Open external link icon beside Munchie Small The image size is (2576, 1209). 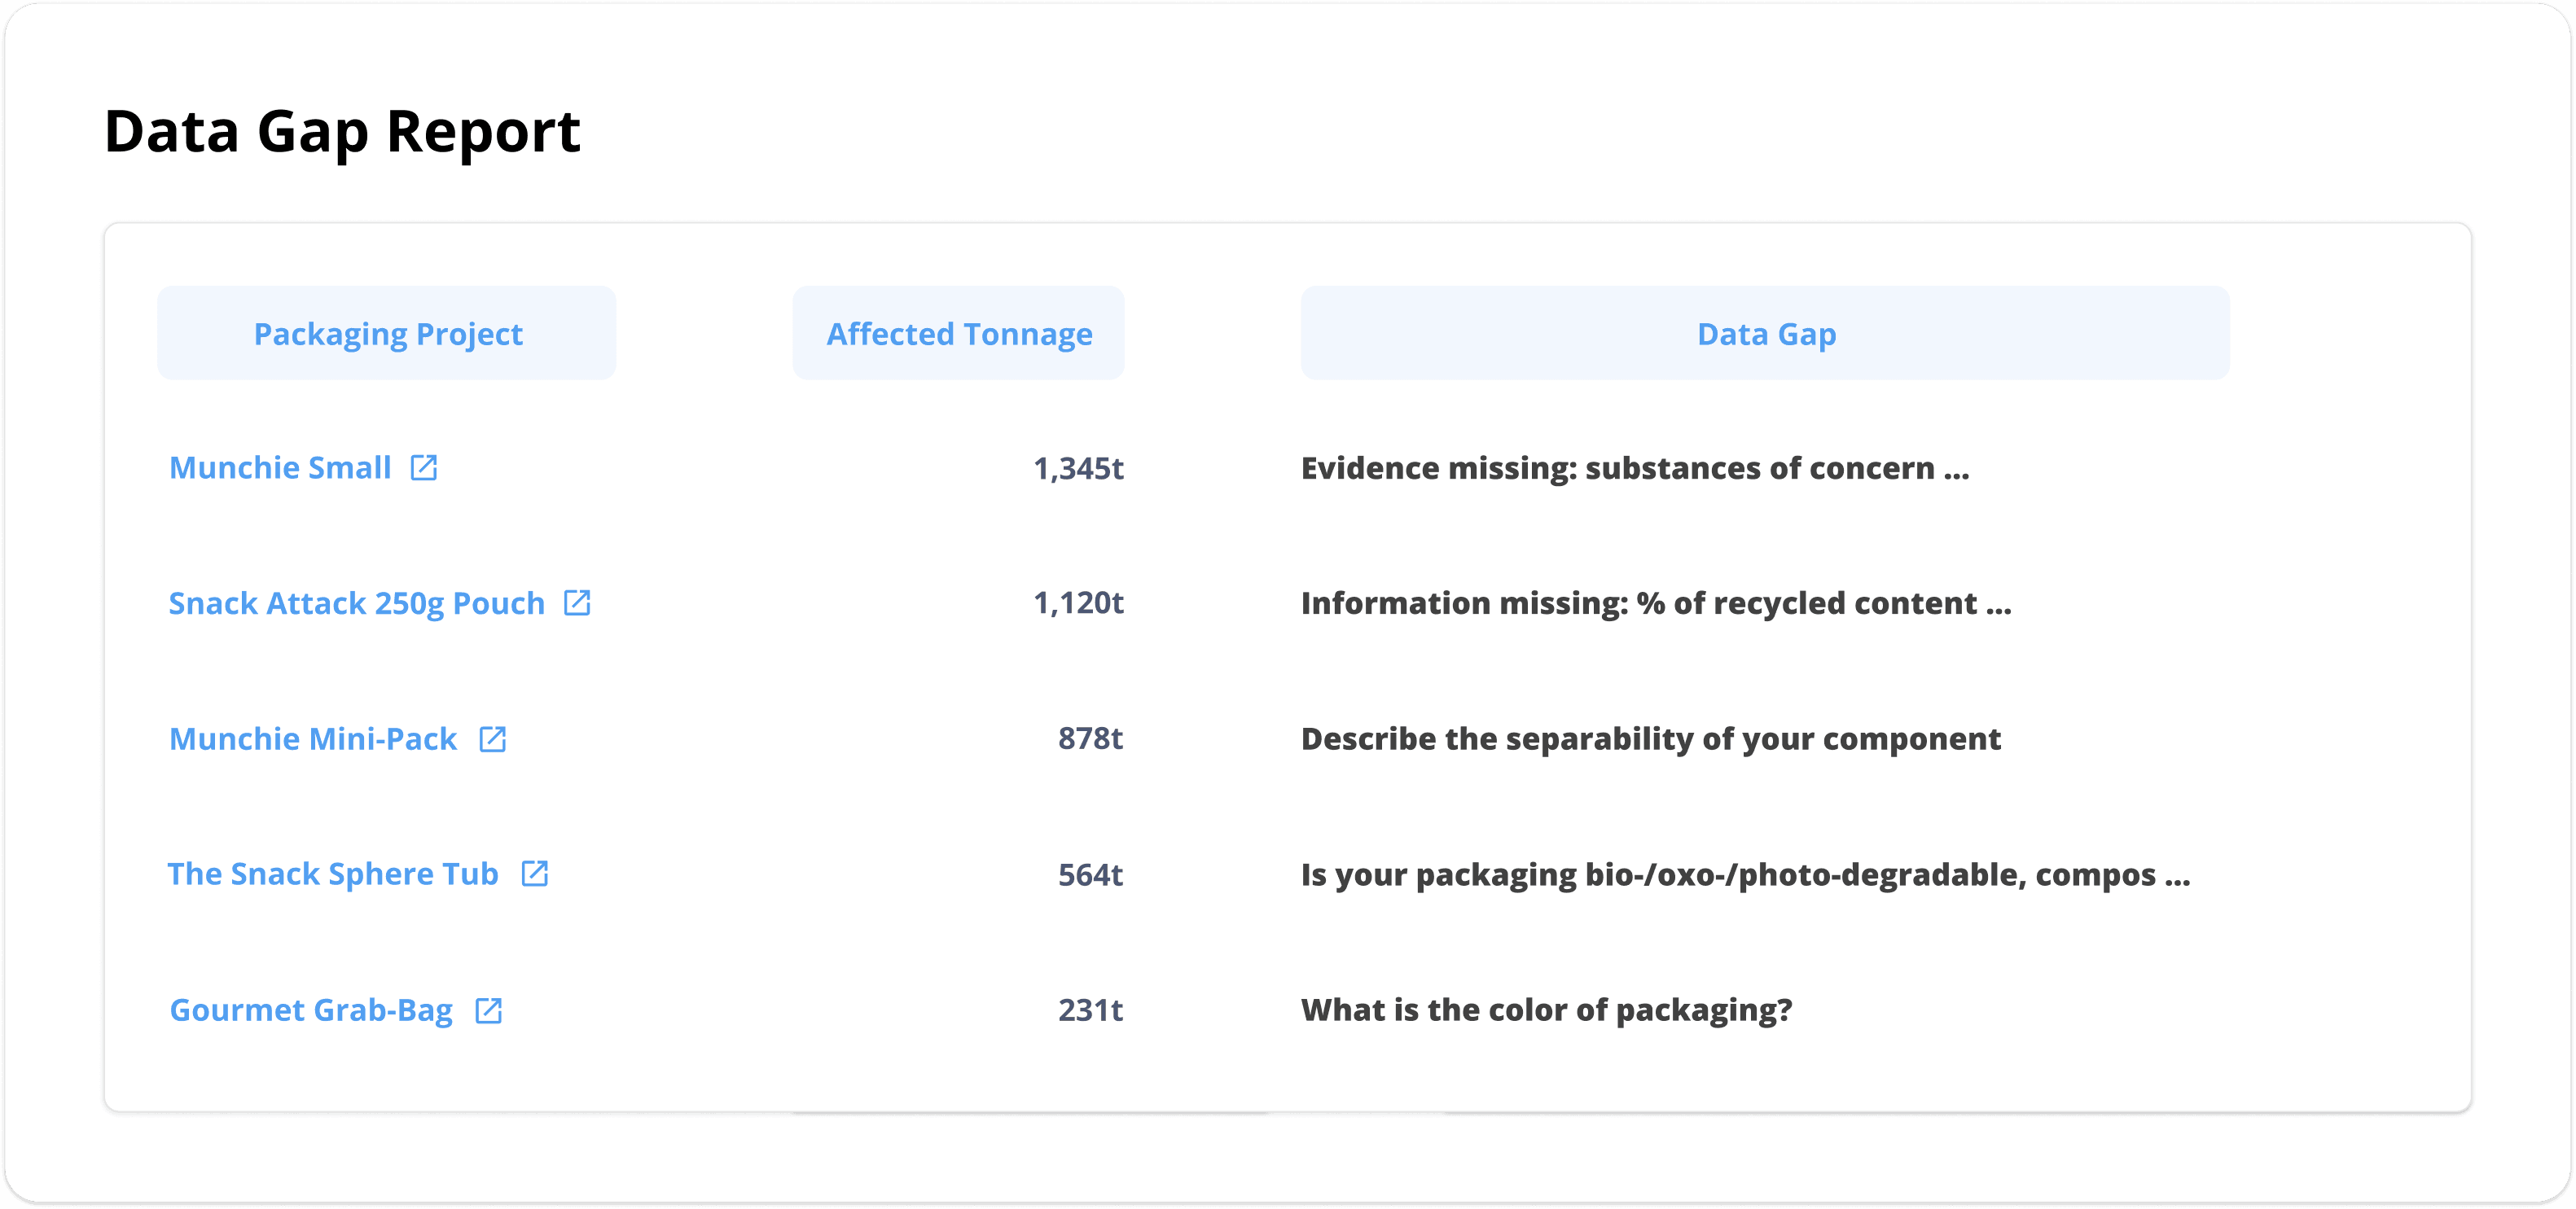424,467
